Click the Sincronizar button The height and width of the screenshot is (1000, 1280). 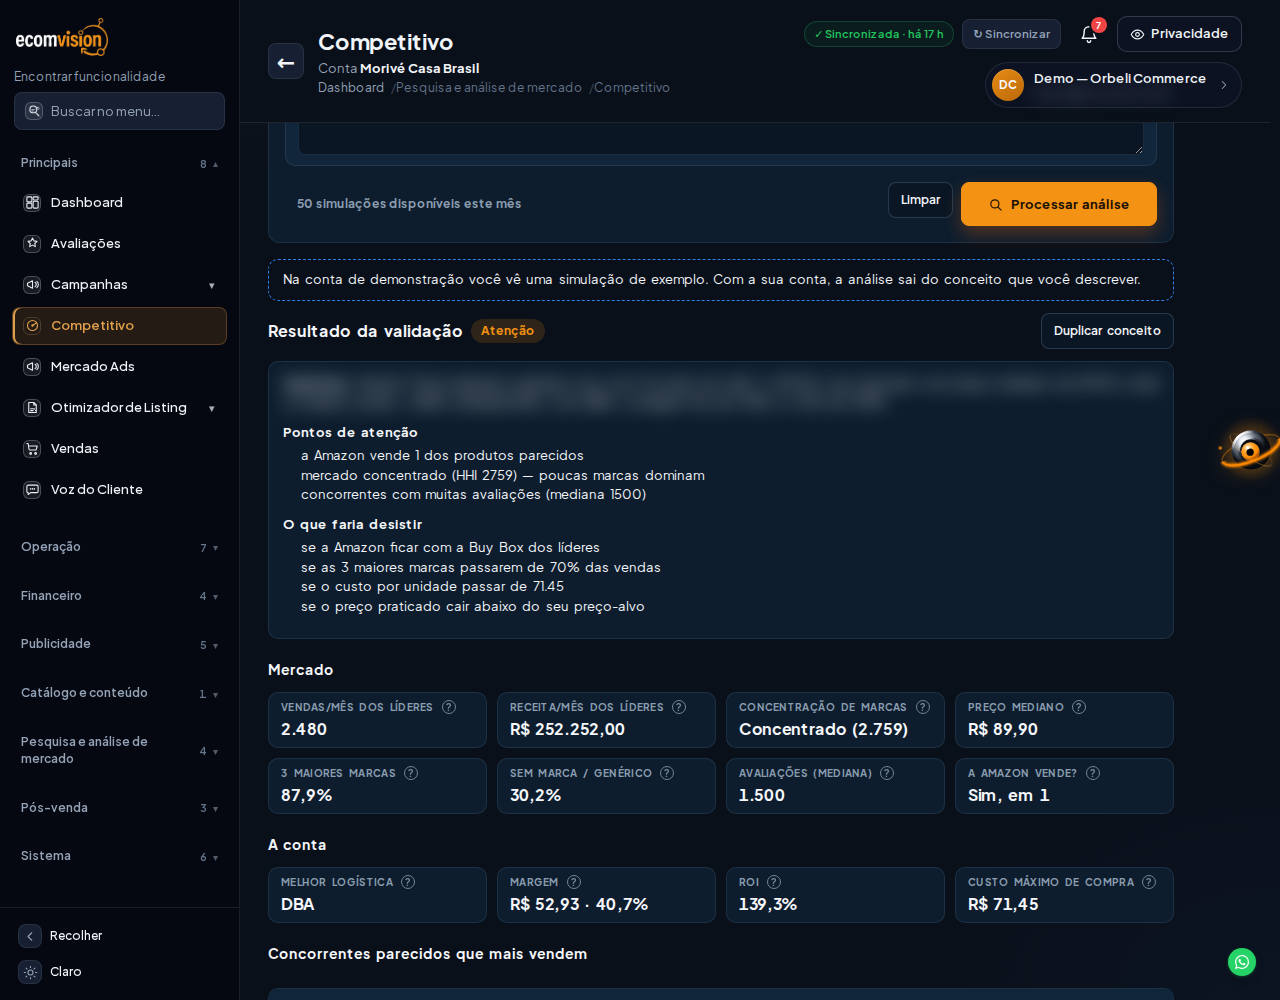point(1011,34)
